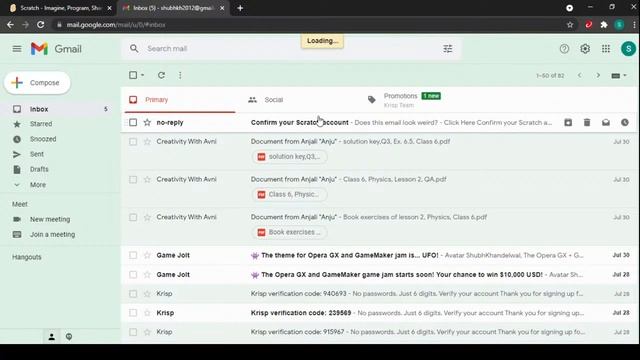The height and width of the screenshot is (360, 640).
Task: Select the solution key email checkbox
Action: pos(133,142)
